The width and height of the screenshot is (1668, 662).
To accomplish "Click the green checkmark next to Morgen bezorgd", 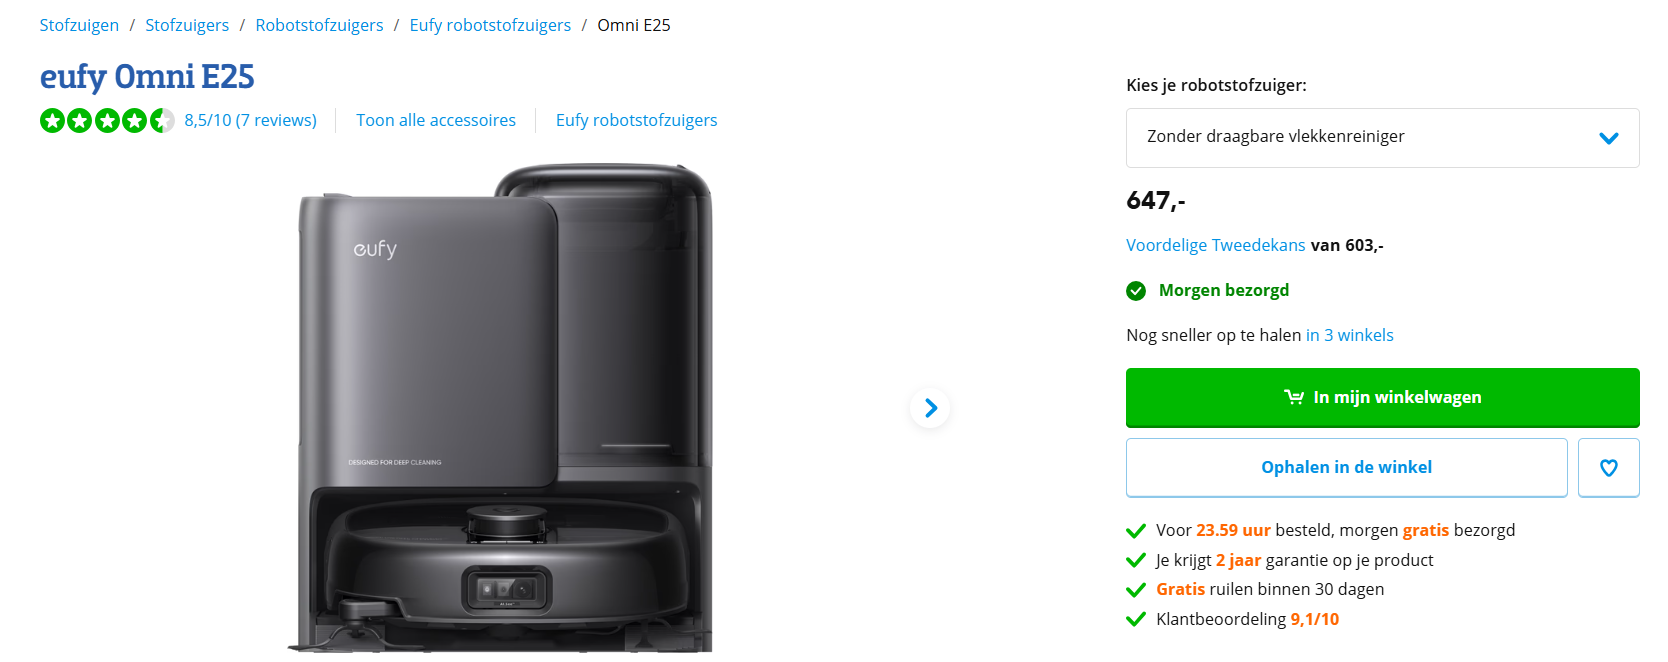I will point(1135,291).
